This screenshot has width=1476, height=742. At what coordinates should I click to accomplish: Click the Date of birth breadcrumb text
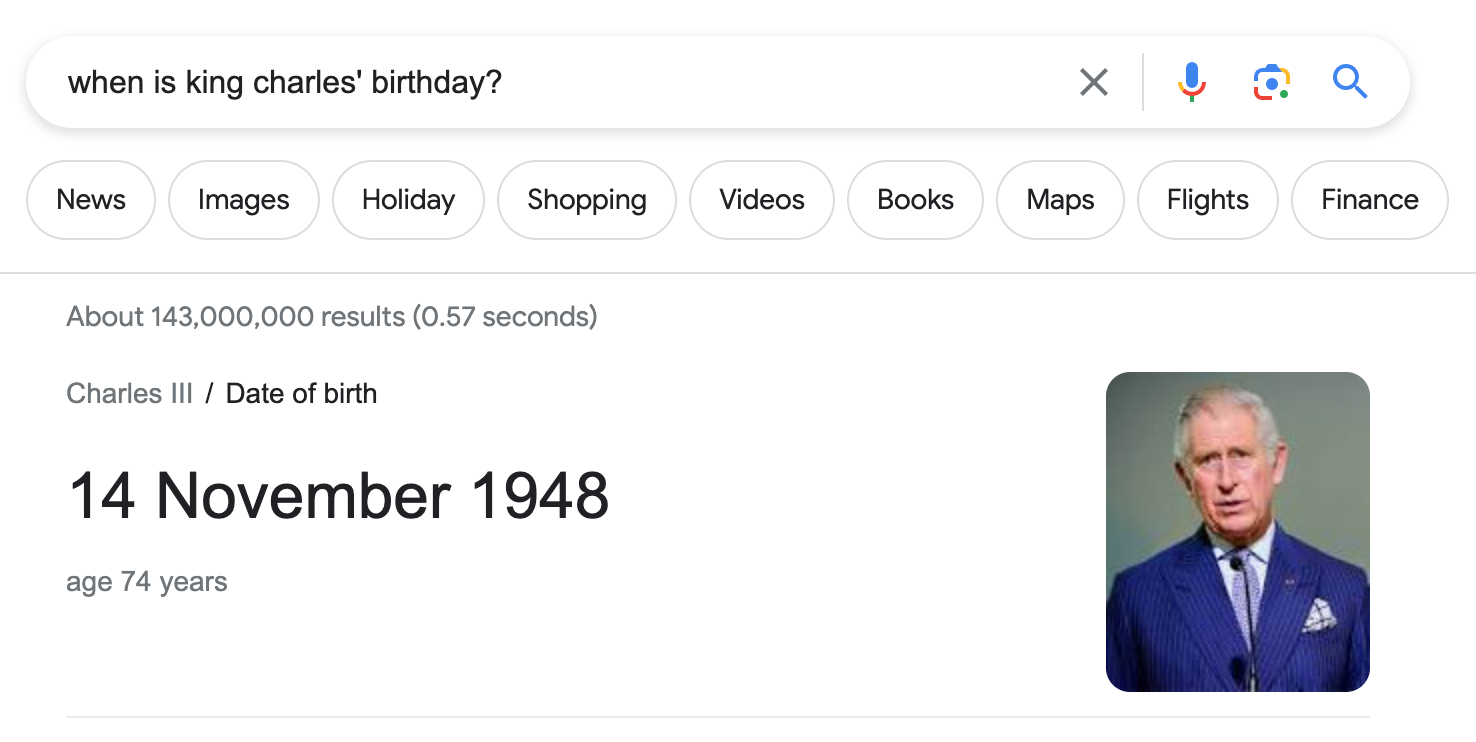(x=302, y=394)
